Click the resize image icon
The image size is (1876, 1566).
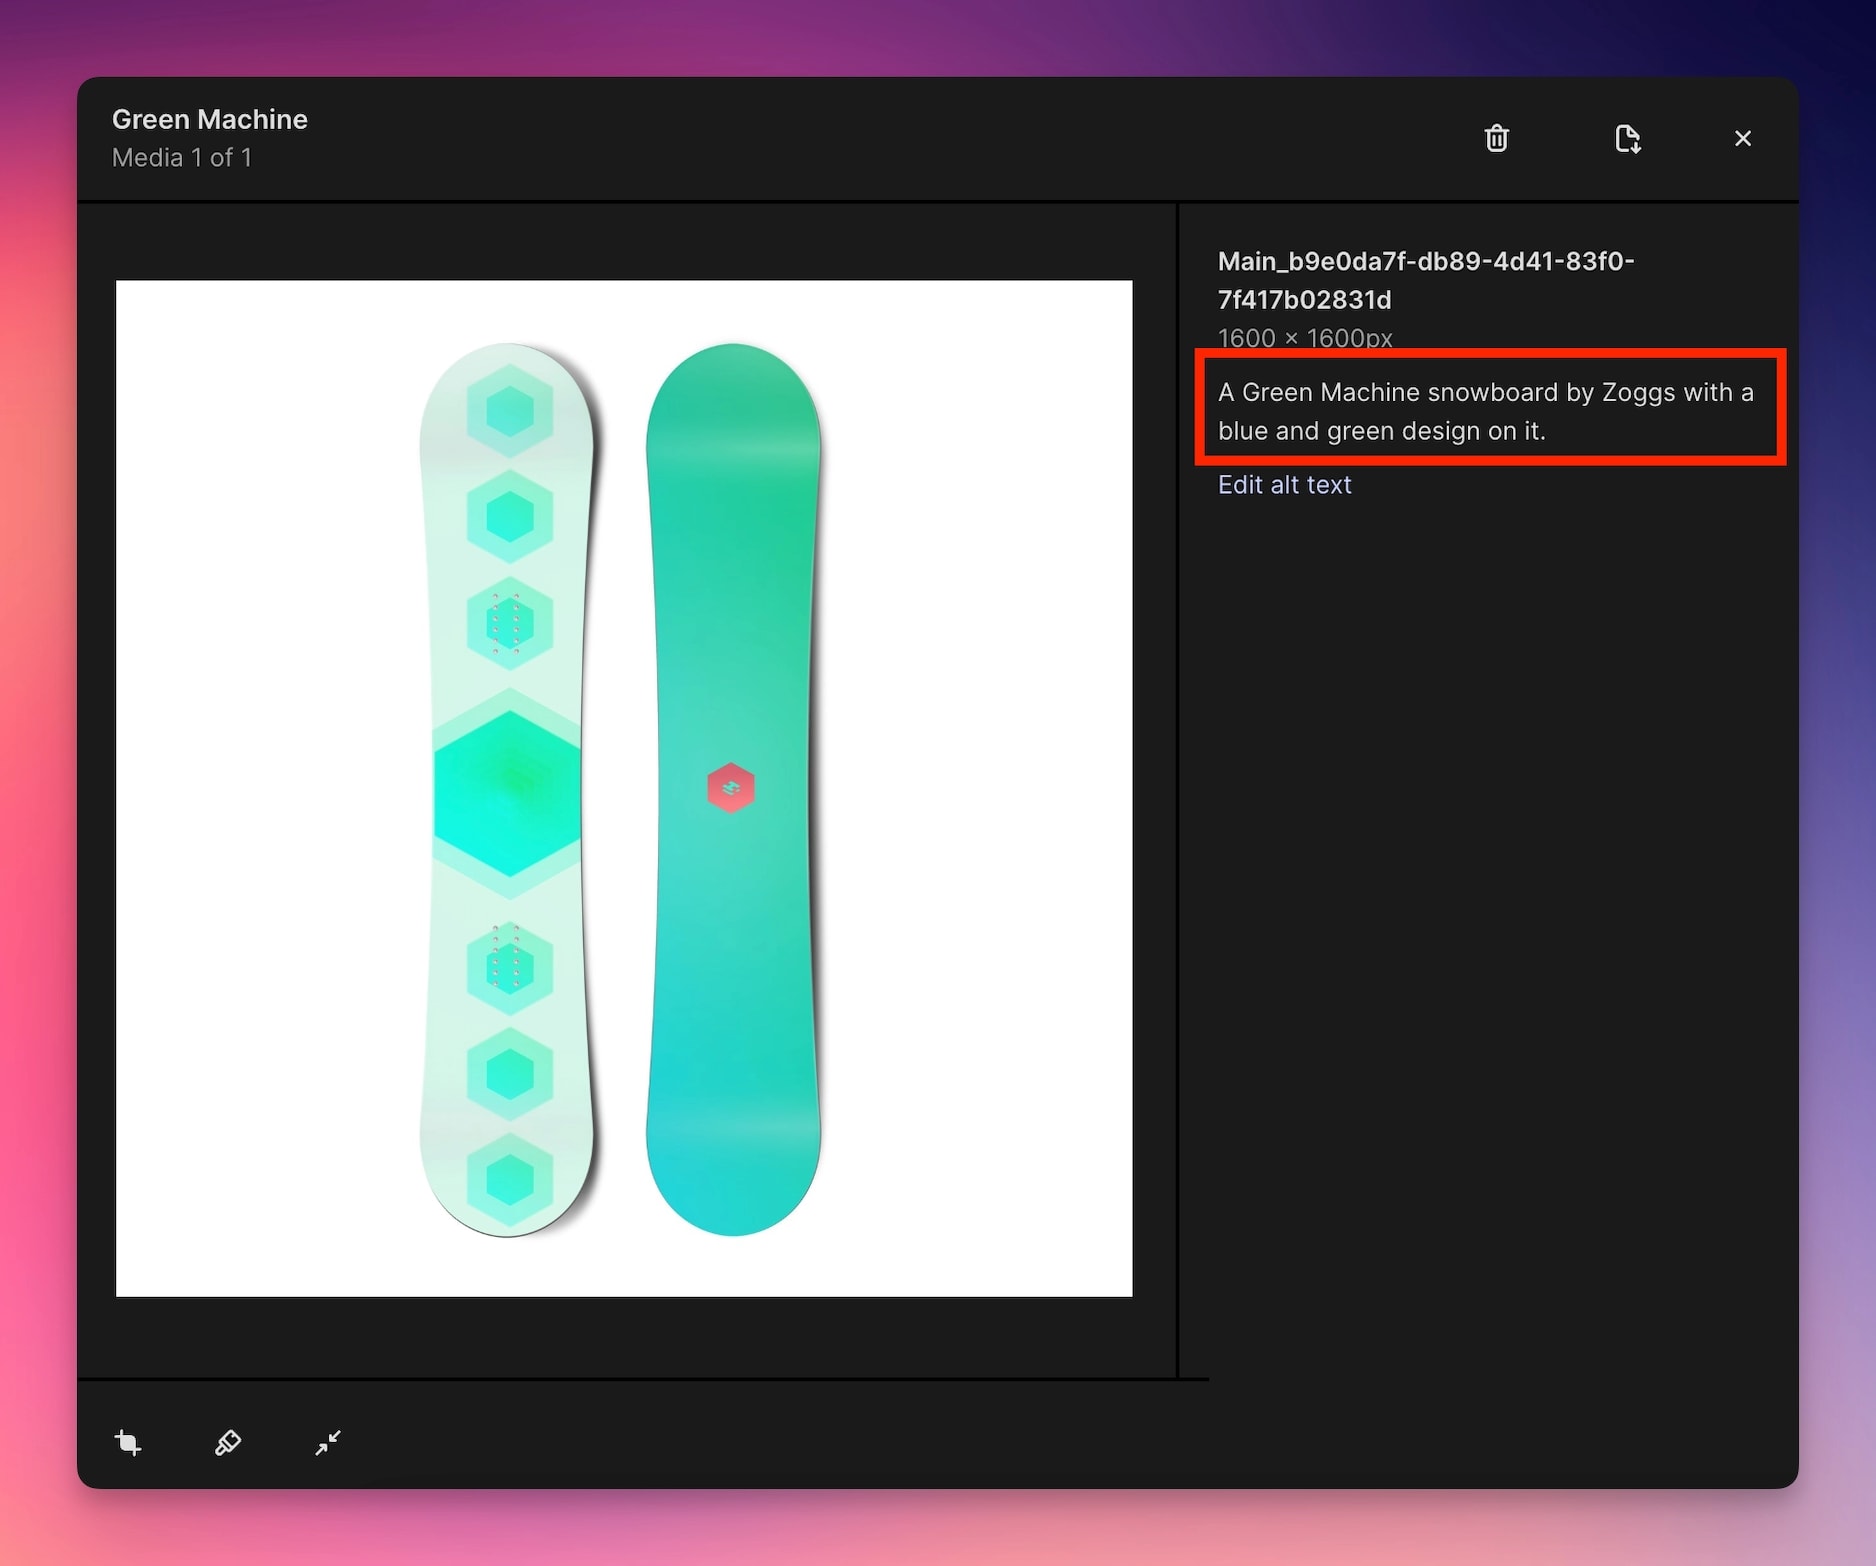pos(328,1442)
